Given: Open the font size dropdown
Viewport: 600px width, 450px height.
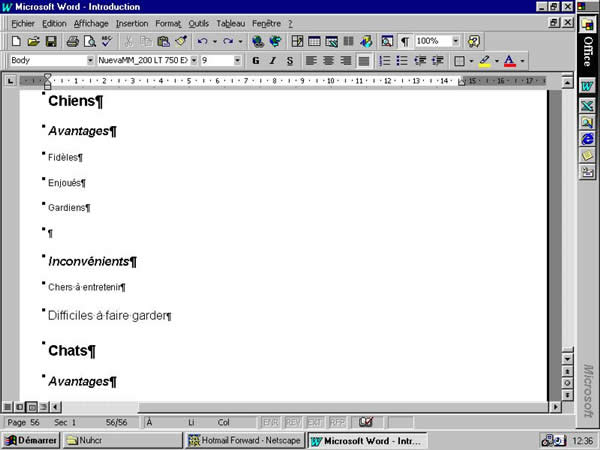Looking at the screenshot, I should (237, 60).
